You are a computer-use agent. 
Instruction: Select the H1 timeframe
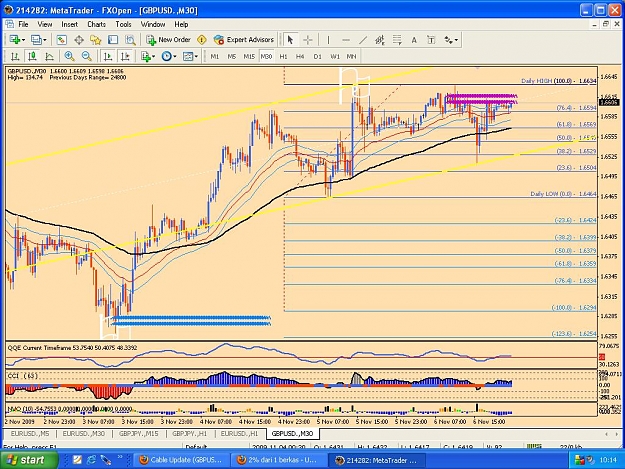click(283, 57)
